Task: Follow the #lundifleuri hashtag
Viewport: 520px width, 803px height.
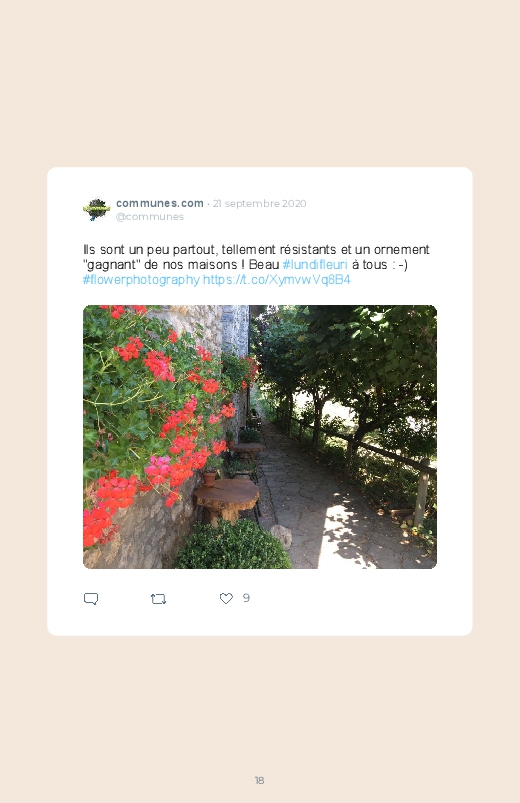Action: pyautogui.click(x=315, y=264)
